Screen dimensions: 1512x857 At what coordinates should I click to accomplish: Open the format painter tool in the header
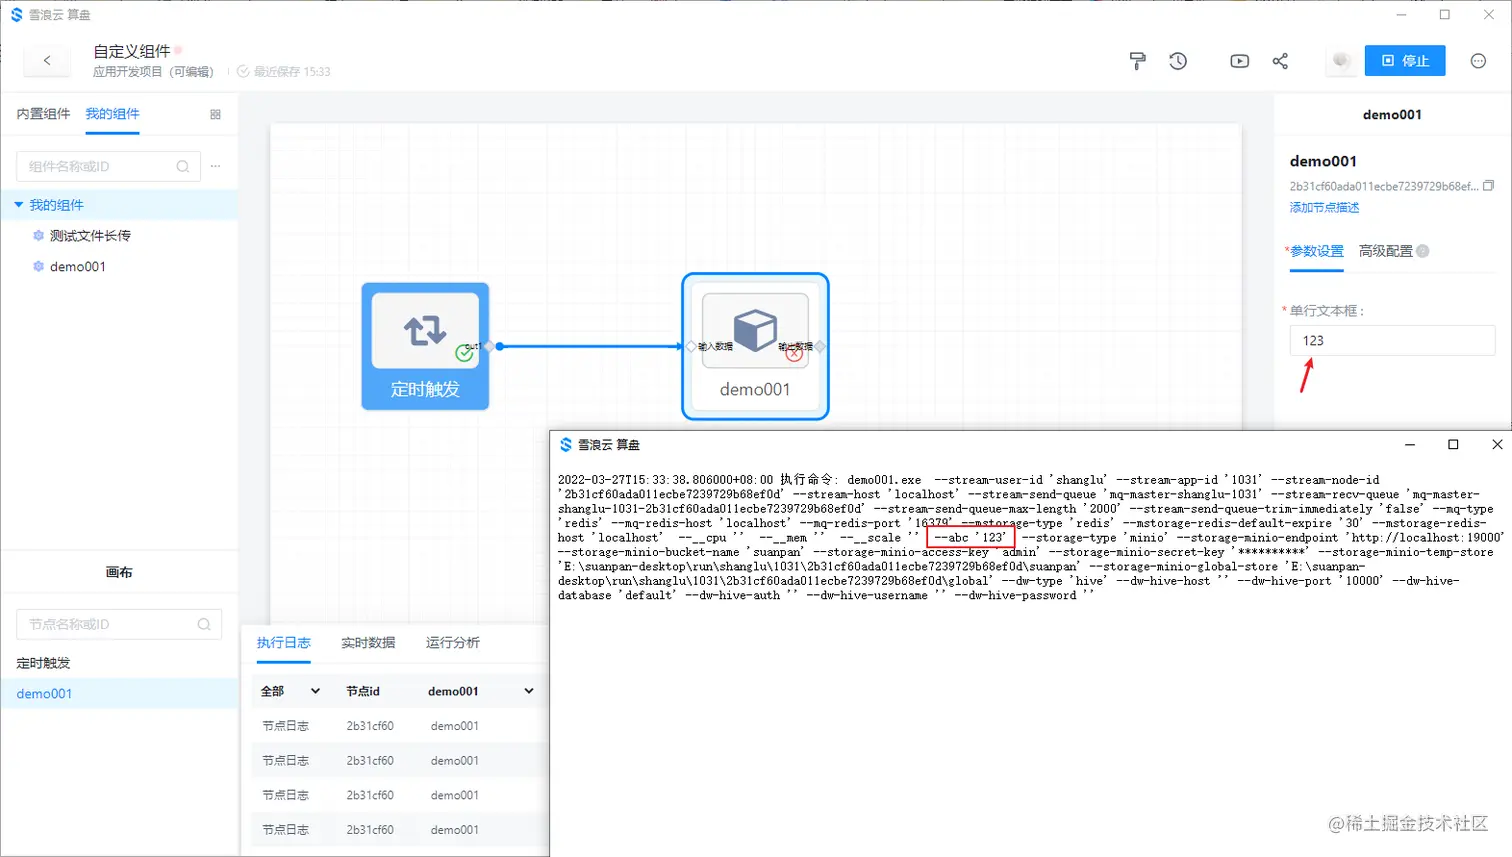(1137, 61)
